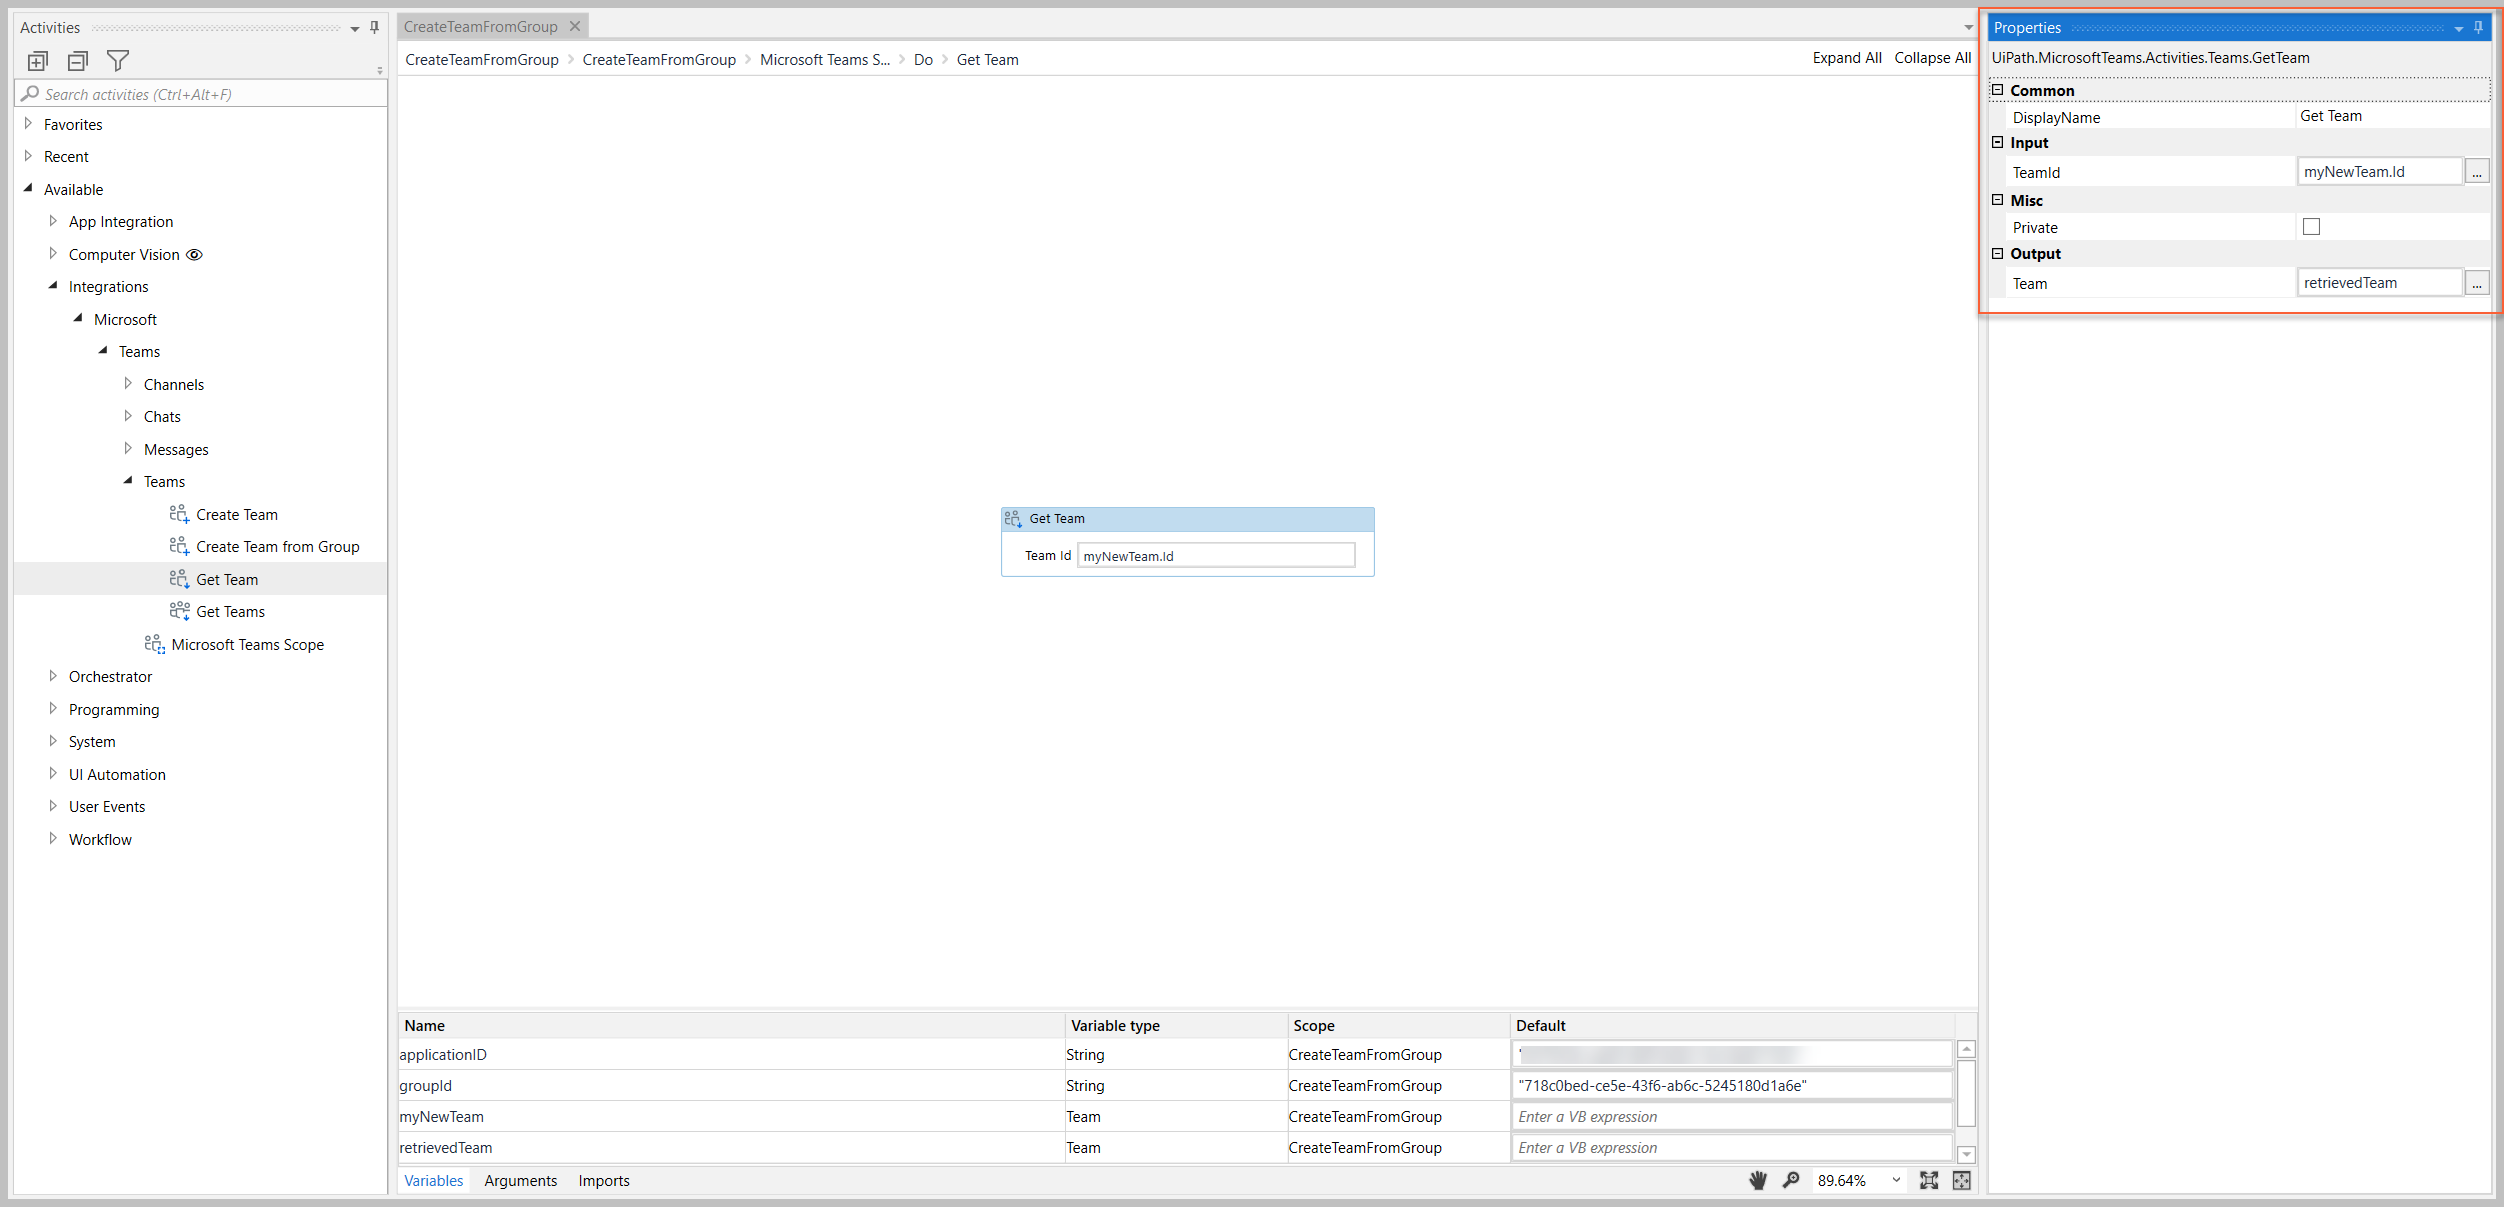Expand the Channels tree node
Screen dimensions: 2504x1207
[128, 384]
